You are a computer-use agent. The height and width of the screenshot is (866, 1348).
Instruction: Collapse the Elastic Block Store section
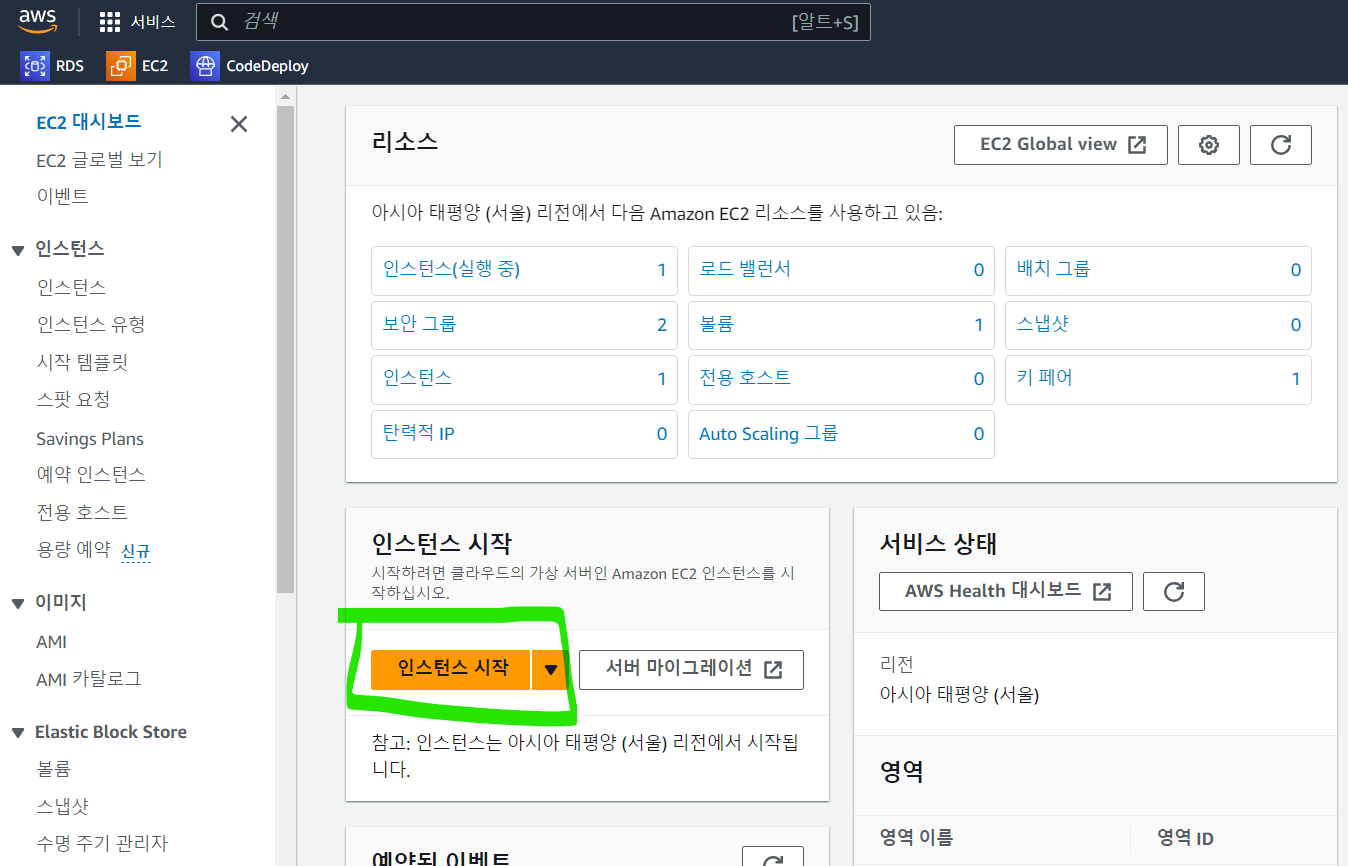coord(18,733)
